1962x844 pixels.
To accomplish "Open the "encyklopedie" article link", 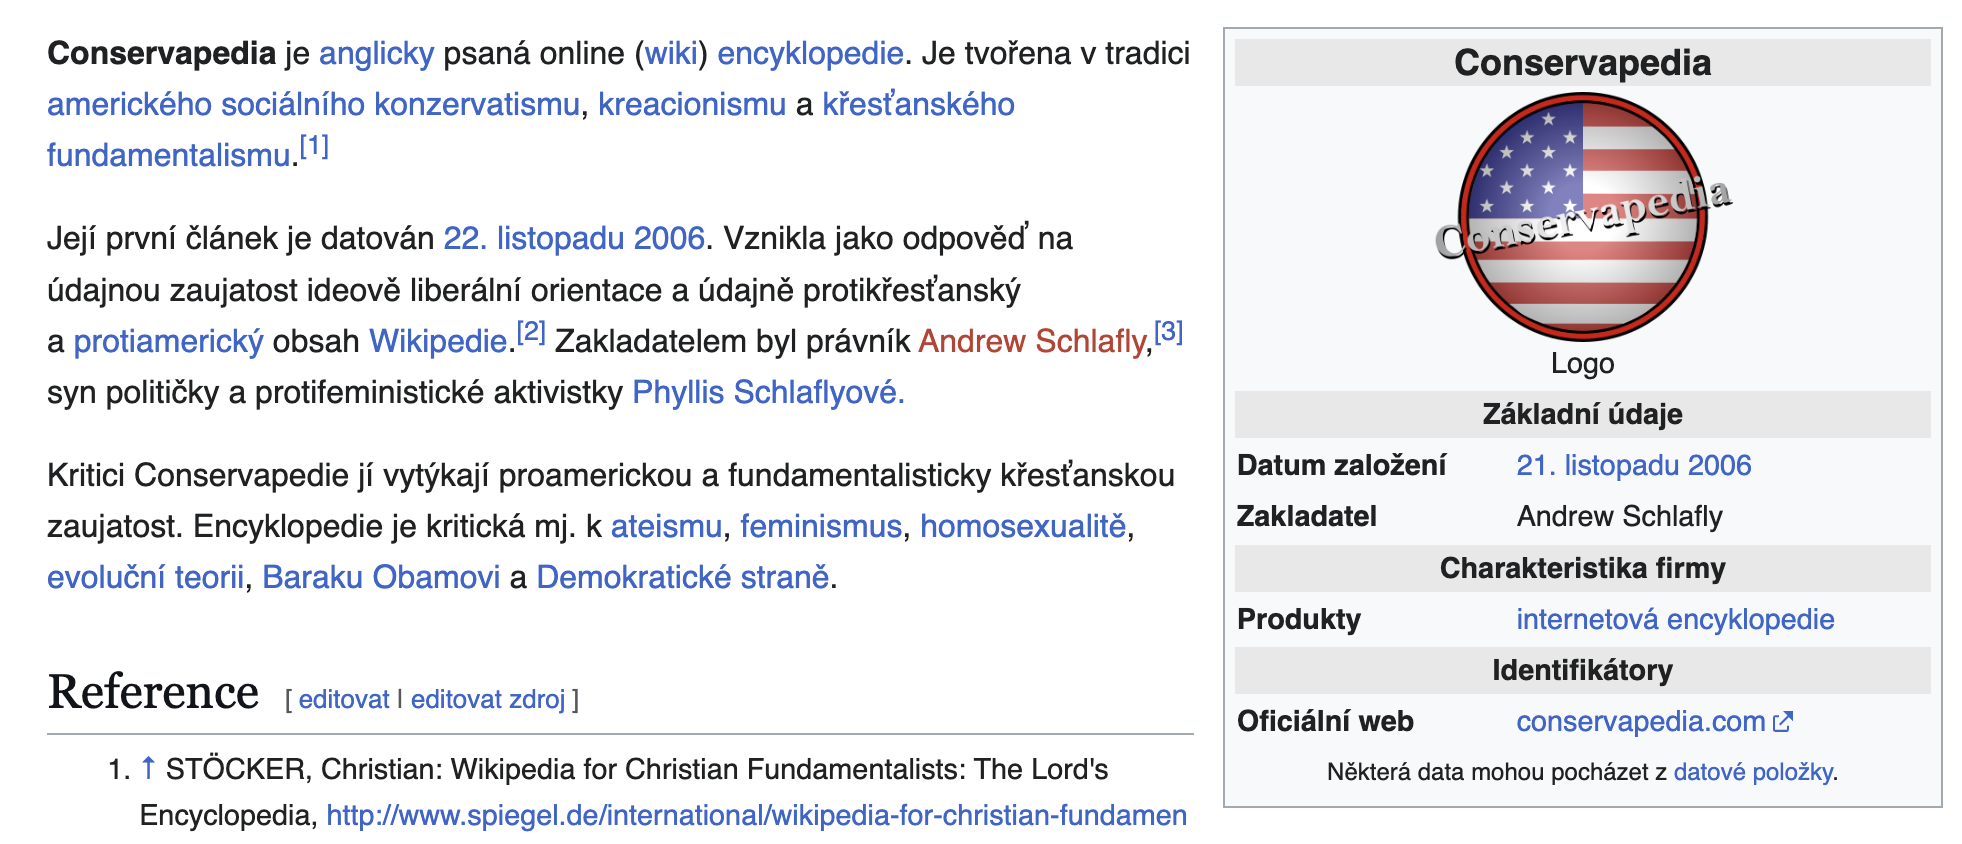I will pyautogui.click(x=810, y=53).
